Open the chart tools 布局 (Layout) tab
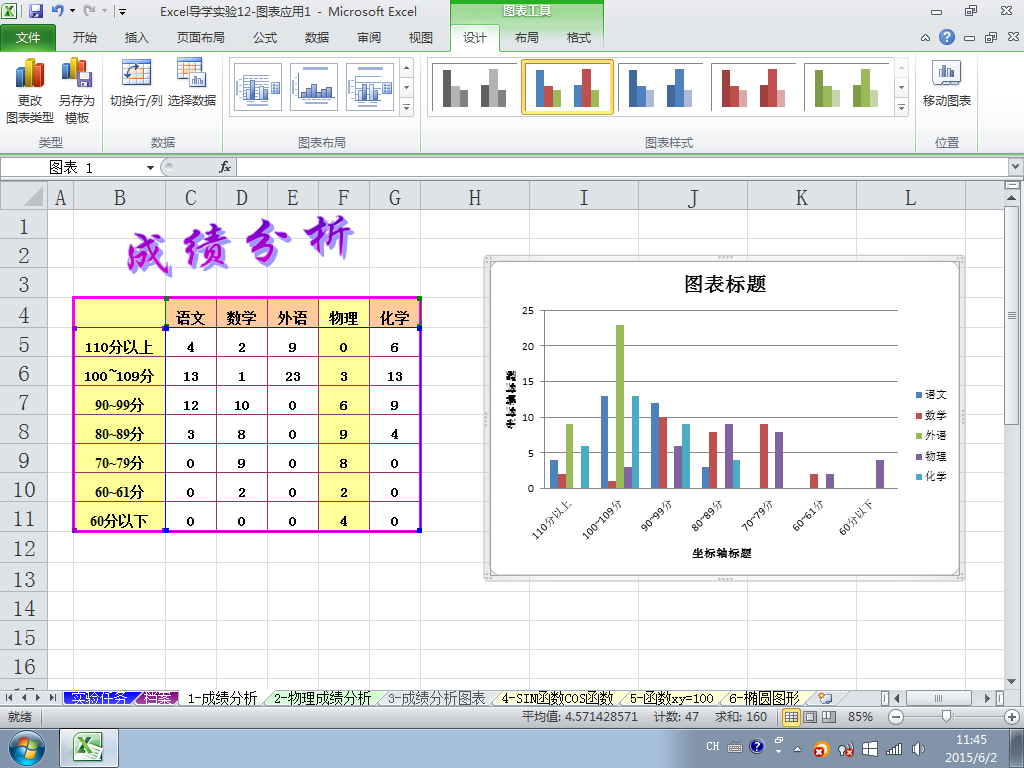This screenshot has height=768, width=1024. 526,38
